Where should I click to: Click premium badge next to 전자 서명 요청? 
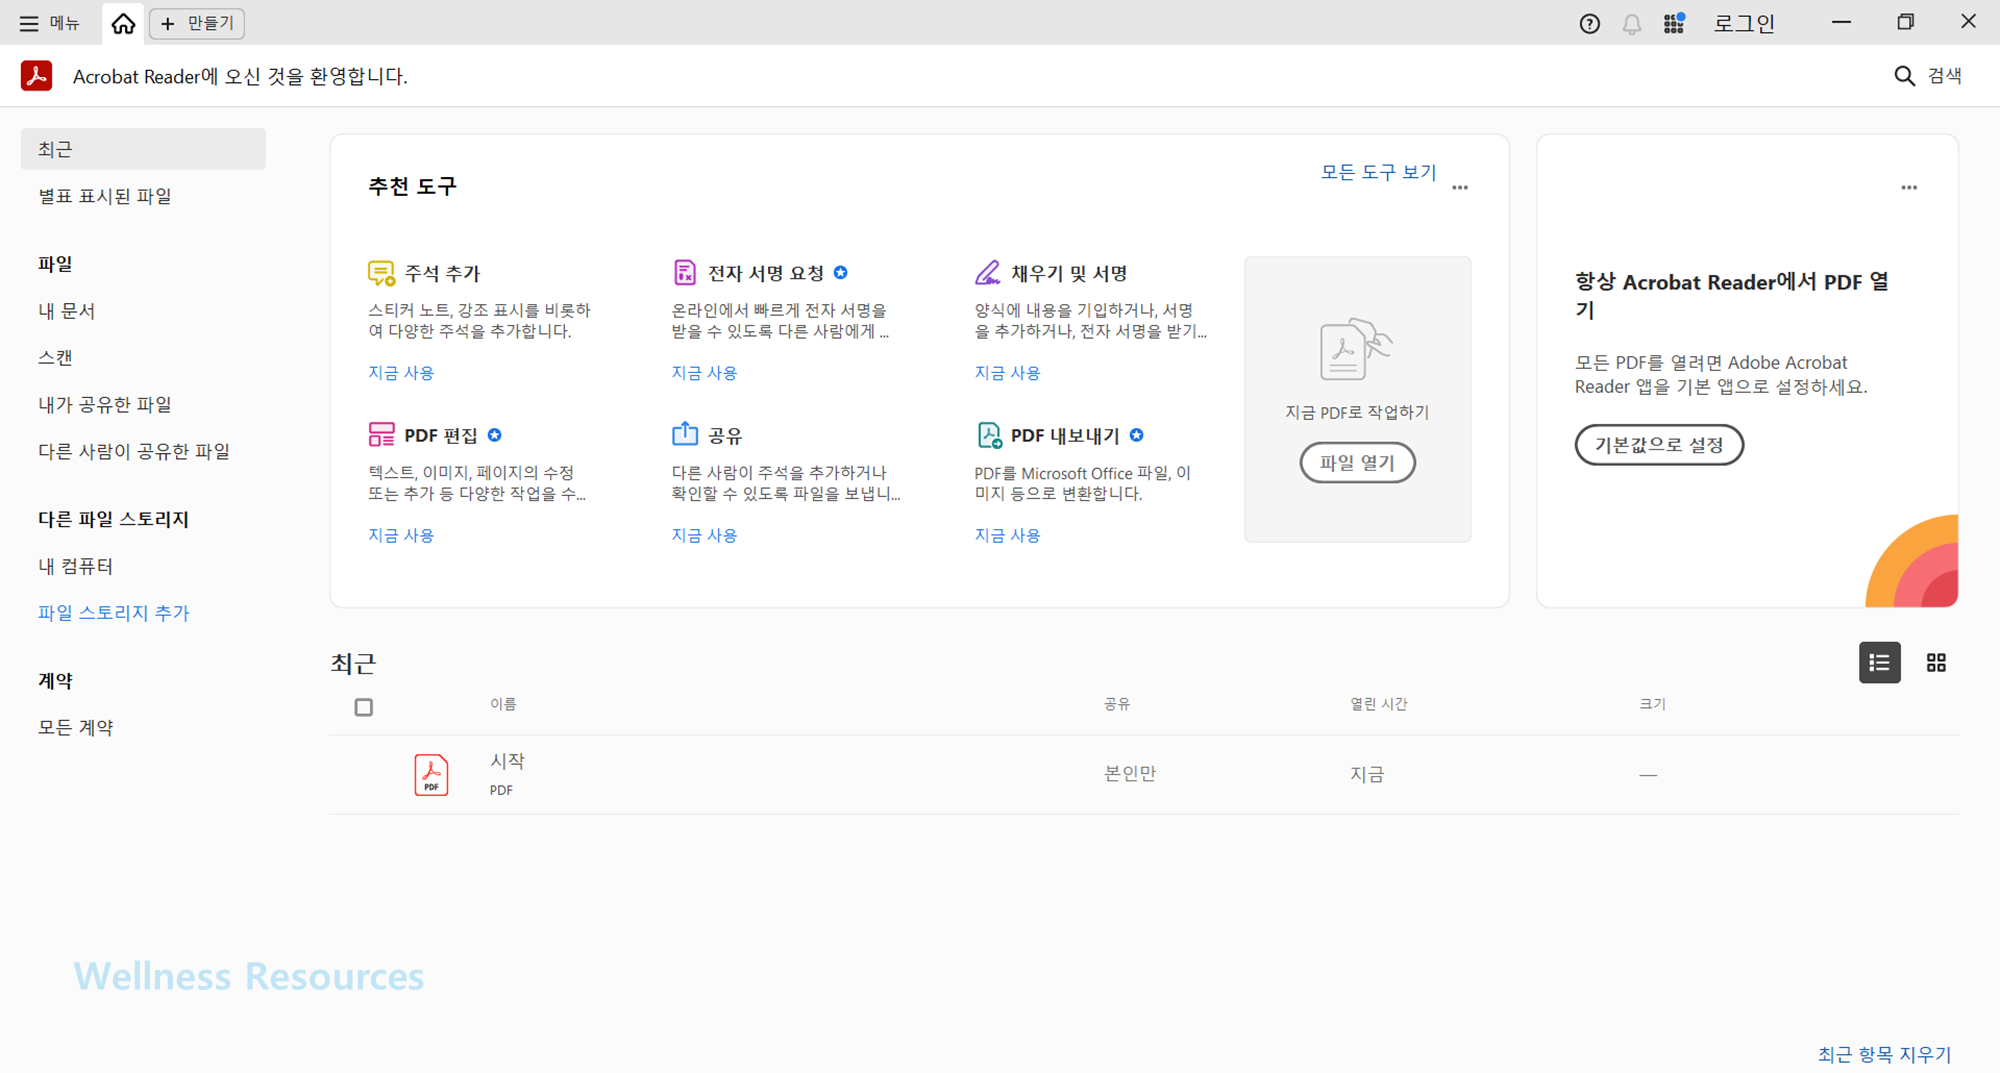841,272
